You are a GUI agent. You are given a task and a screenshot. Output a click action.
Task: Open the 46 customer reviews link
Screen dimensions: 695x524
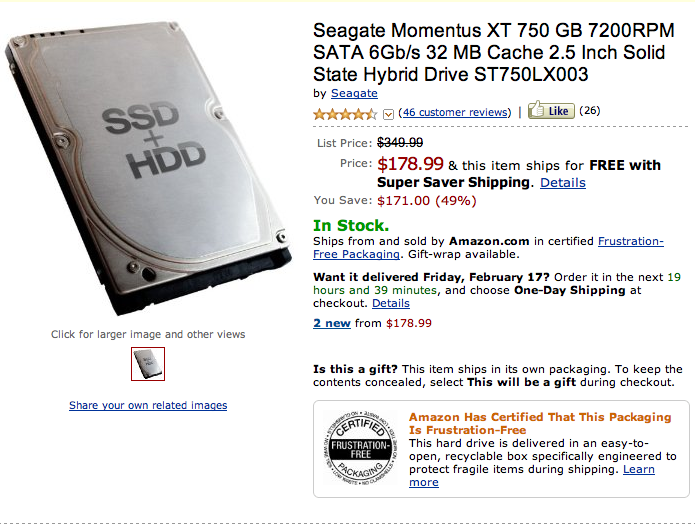click(456, 112)
